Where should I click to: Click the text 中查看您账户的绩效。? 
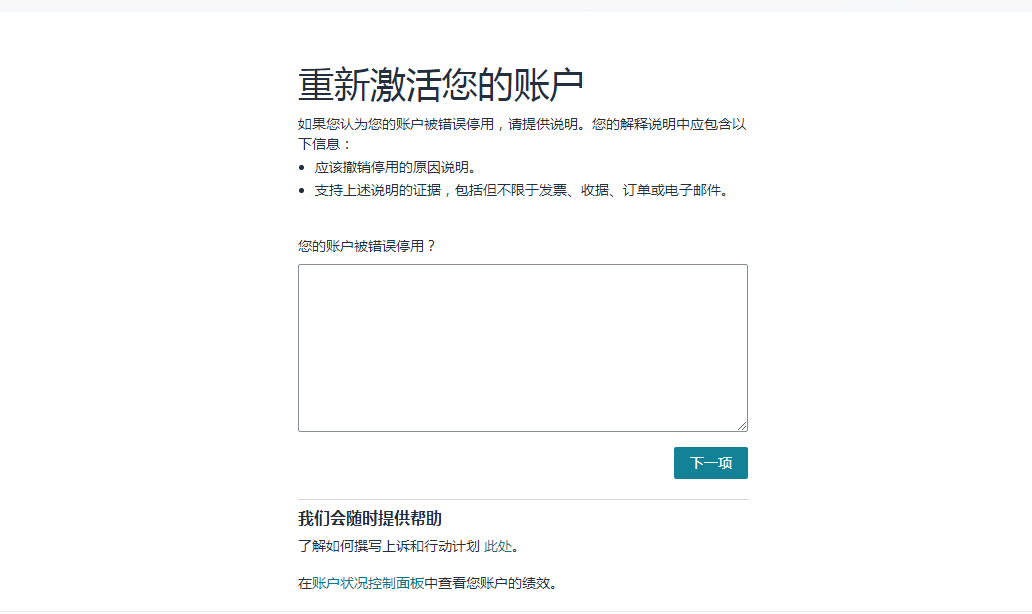pos(491,582)
